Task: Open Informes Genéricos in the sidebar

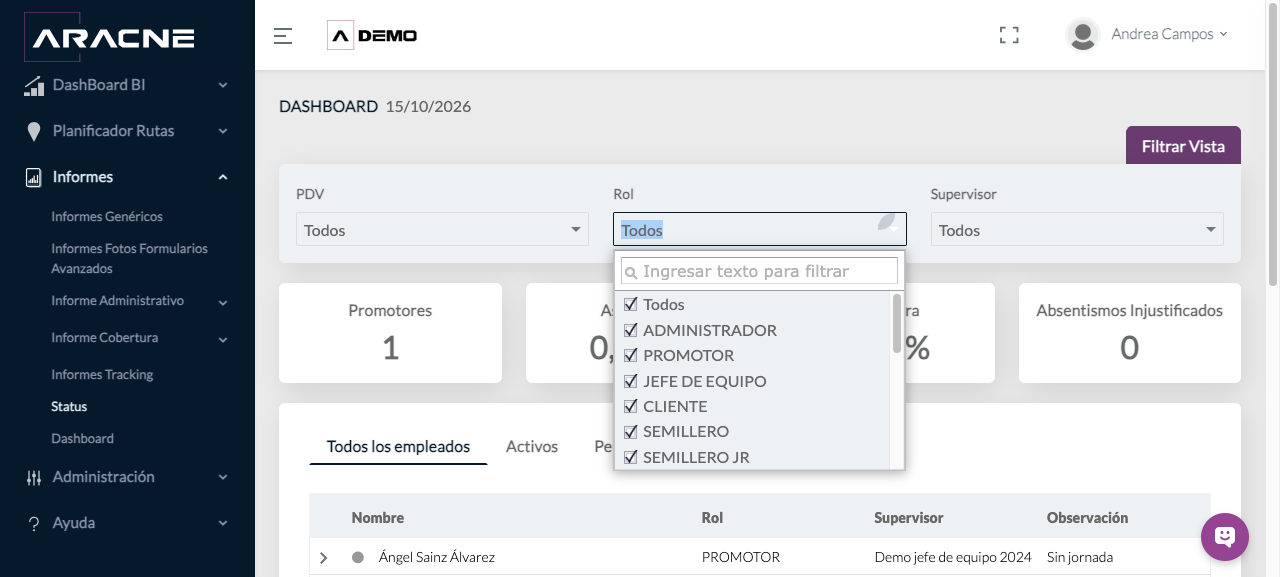Action: point(107,217)
